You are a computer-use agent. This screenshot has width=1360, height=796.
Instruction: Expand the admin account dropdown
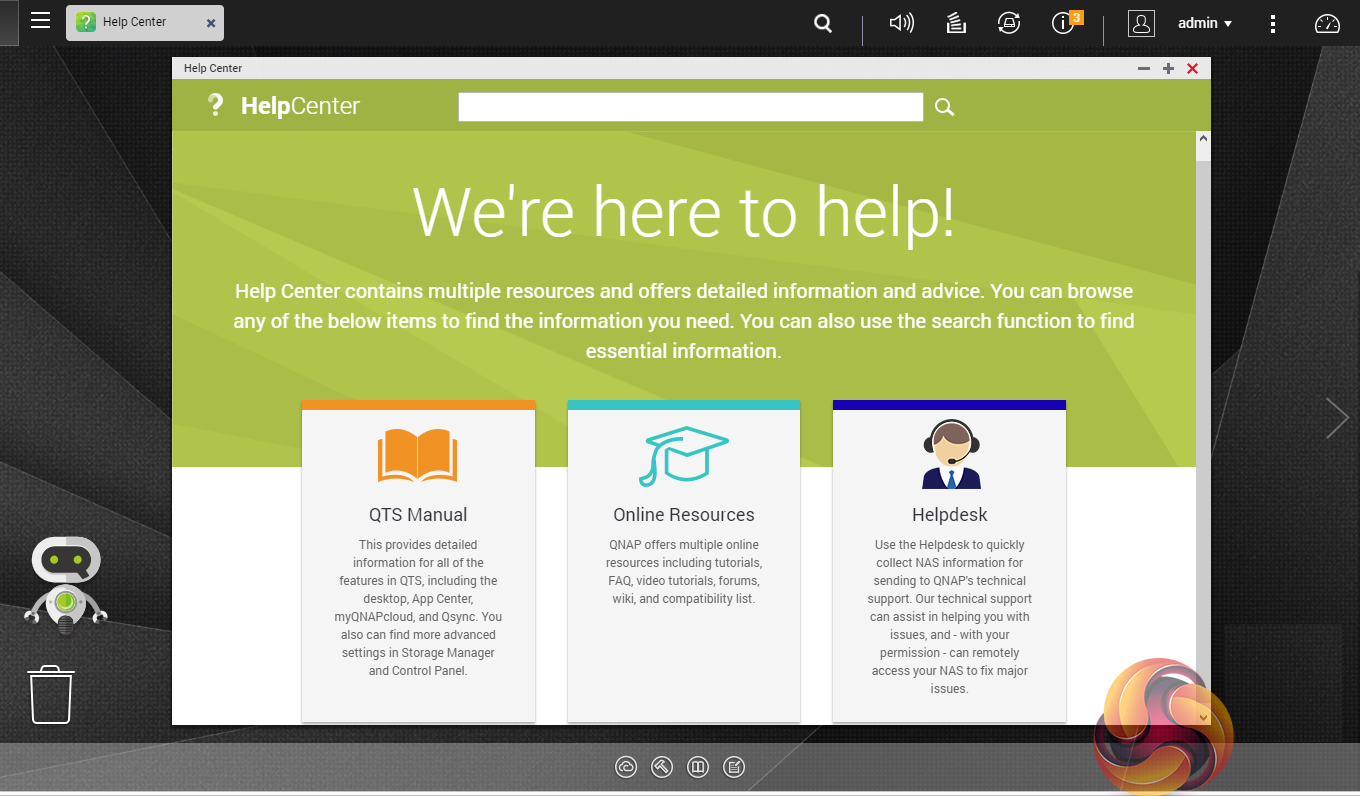(x=1205, y=23)
